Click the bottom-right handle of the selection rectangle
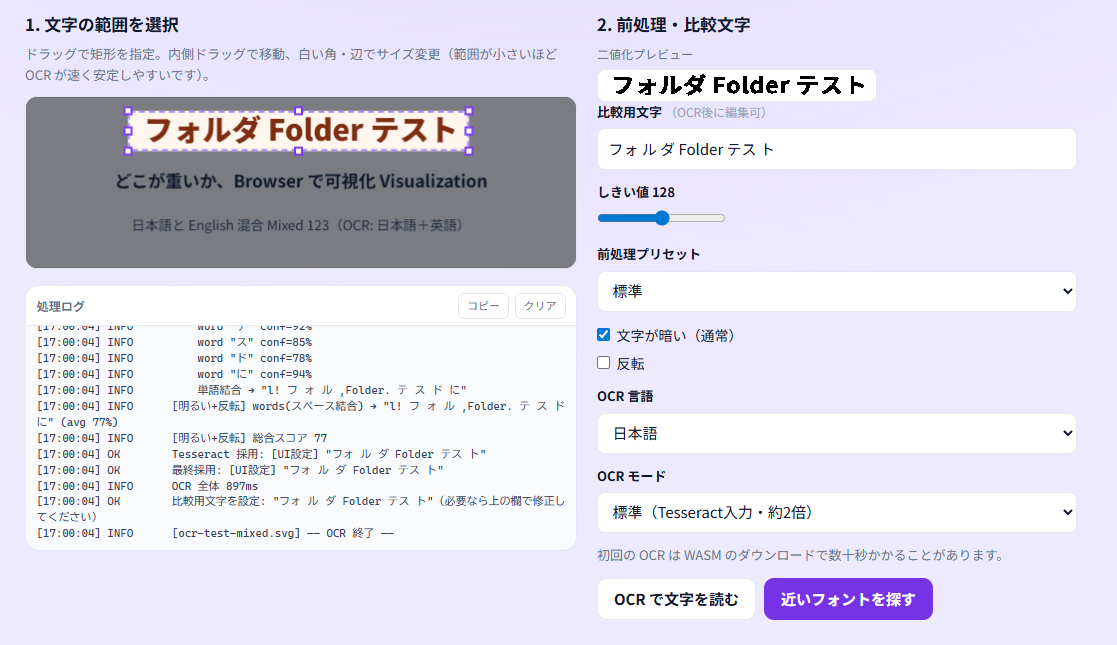The height and width of the screenshot is (645, 1117). 469,151
